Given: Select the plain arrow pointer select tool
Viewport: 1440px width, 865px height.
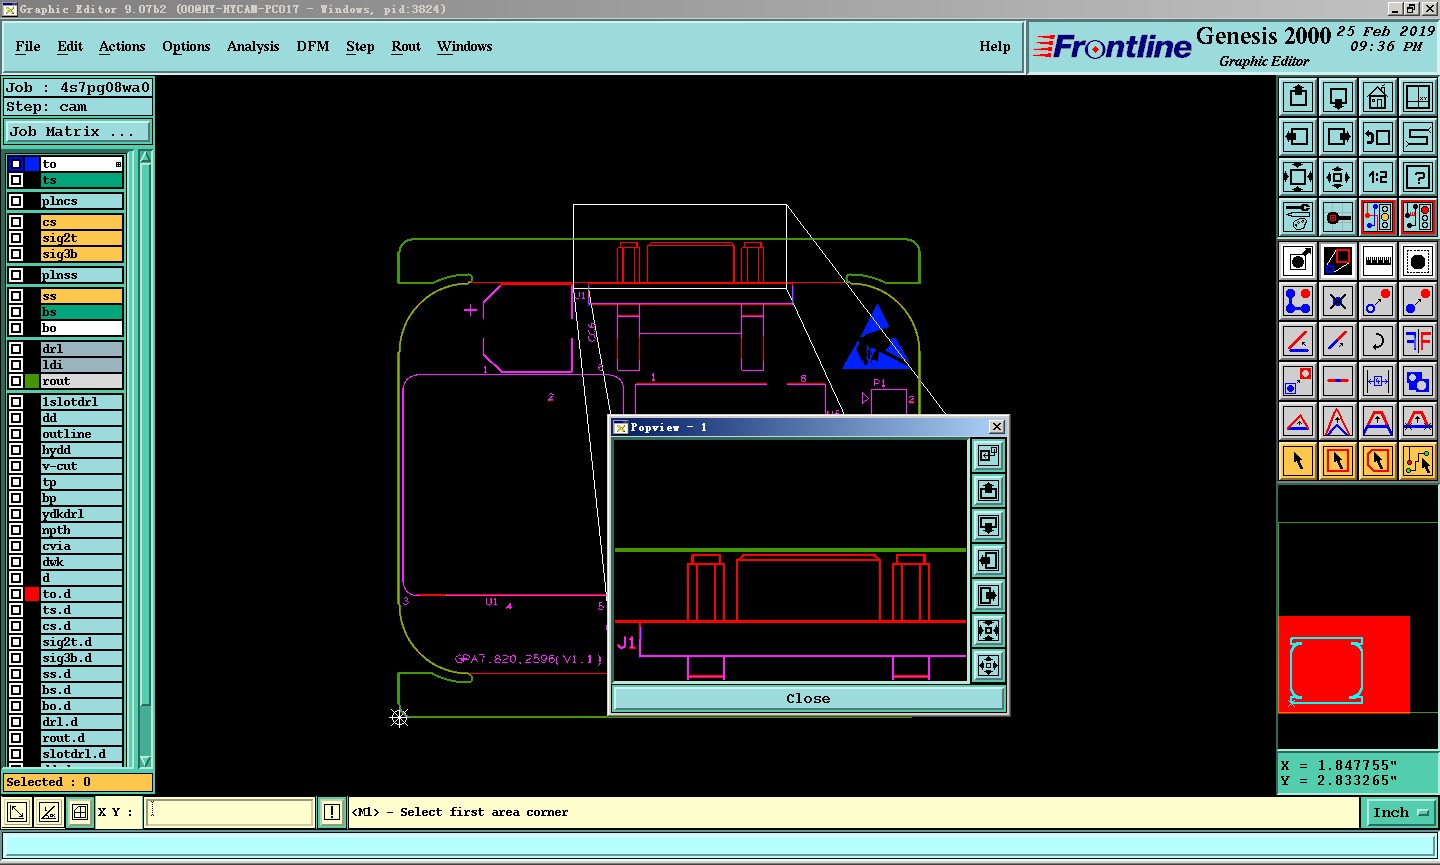Looking at the screenshot, I should 1298,461.
